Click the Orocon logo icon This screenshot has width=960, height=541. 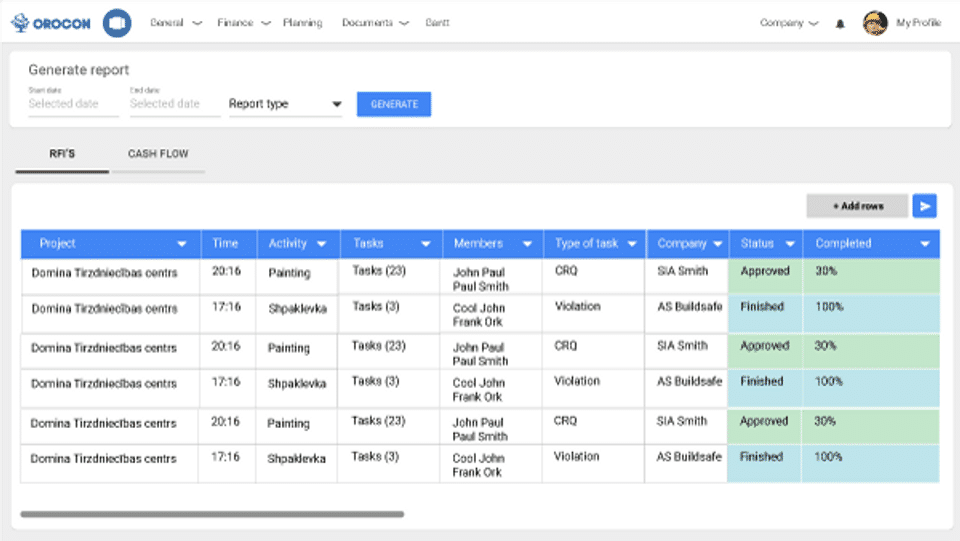tap(22, 22)
